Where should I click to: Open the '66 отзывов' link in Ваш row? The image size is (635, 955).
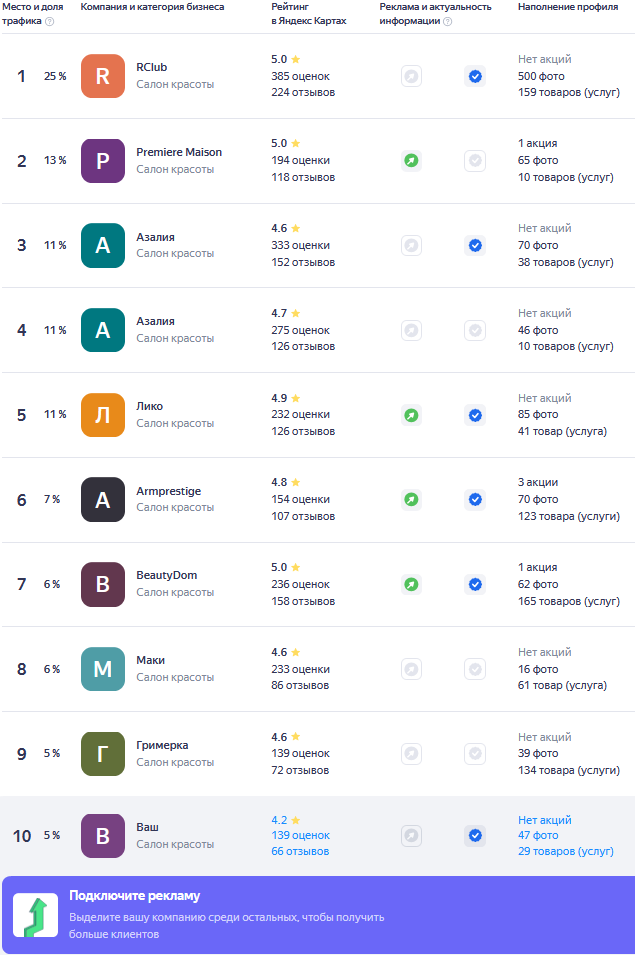[x=300, y=851]
